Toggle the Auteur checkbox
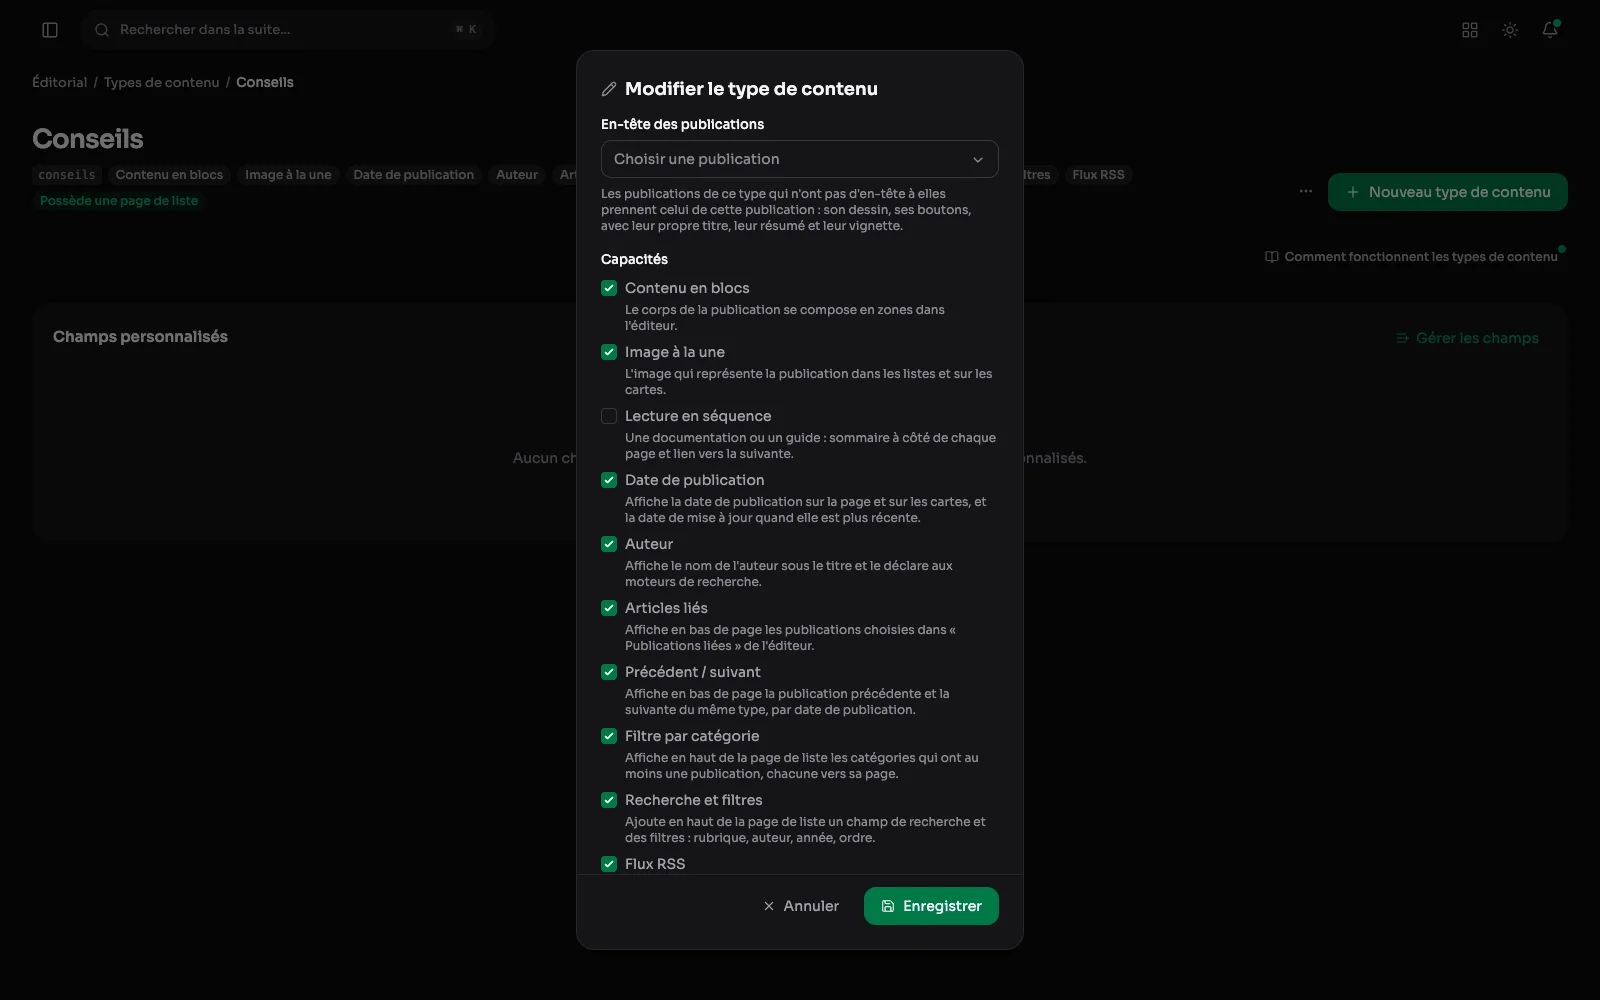 (609, 544)
